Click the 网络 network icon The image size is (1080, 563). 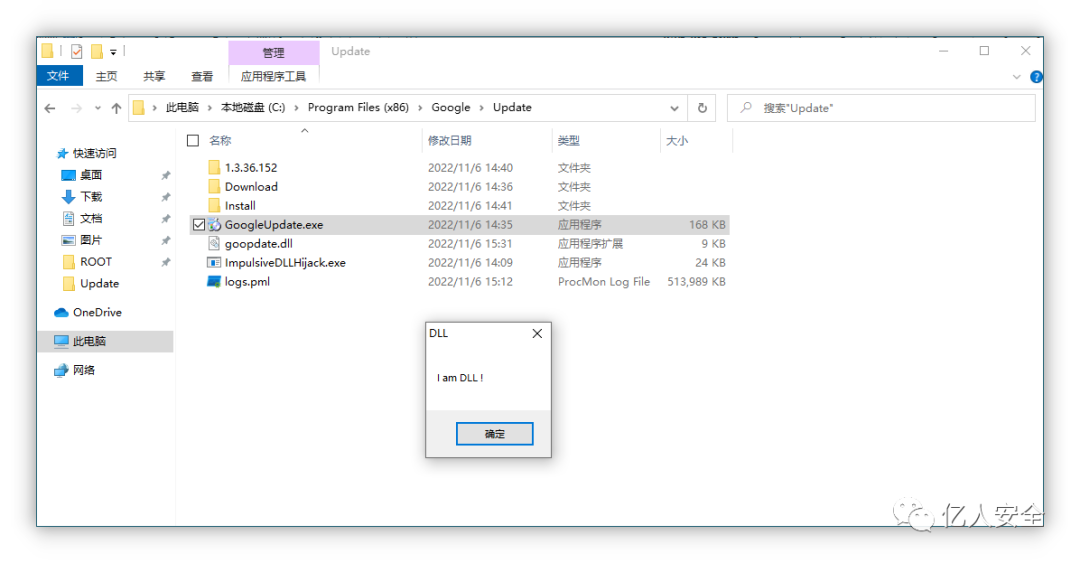[x=61, y=370]
